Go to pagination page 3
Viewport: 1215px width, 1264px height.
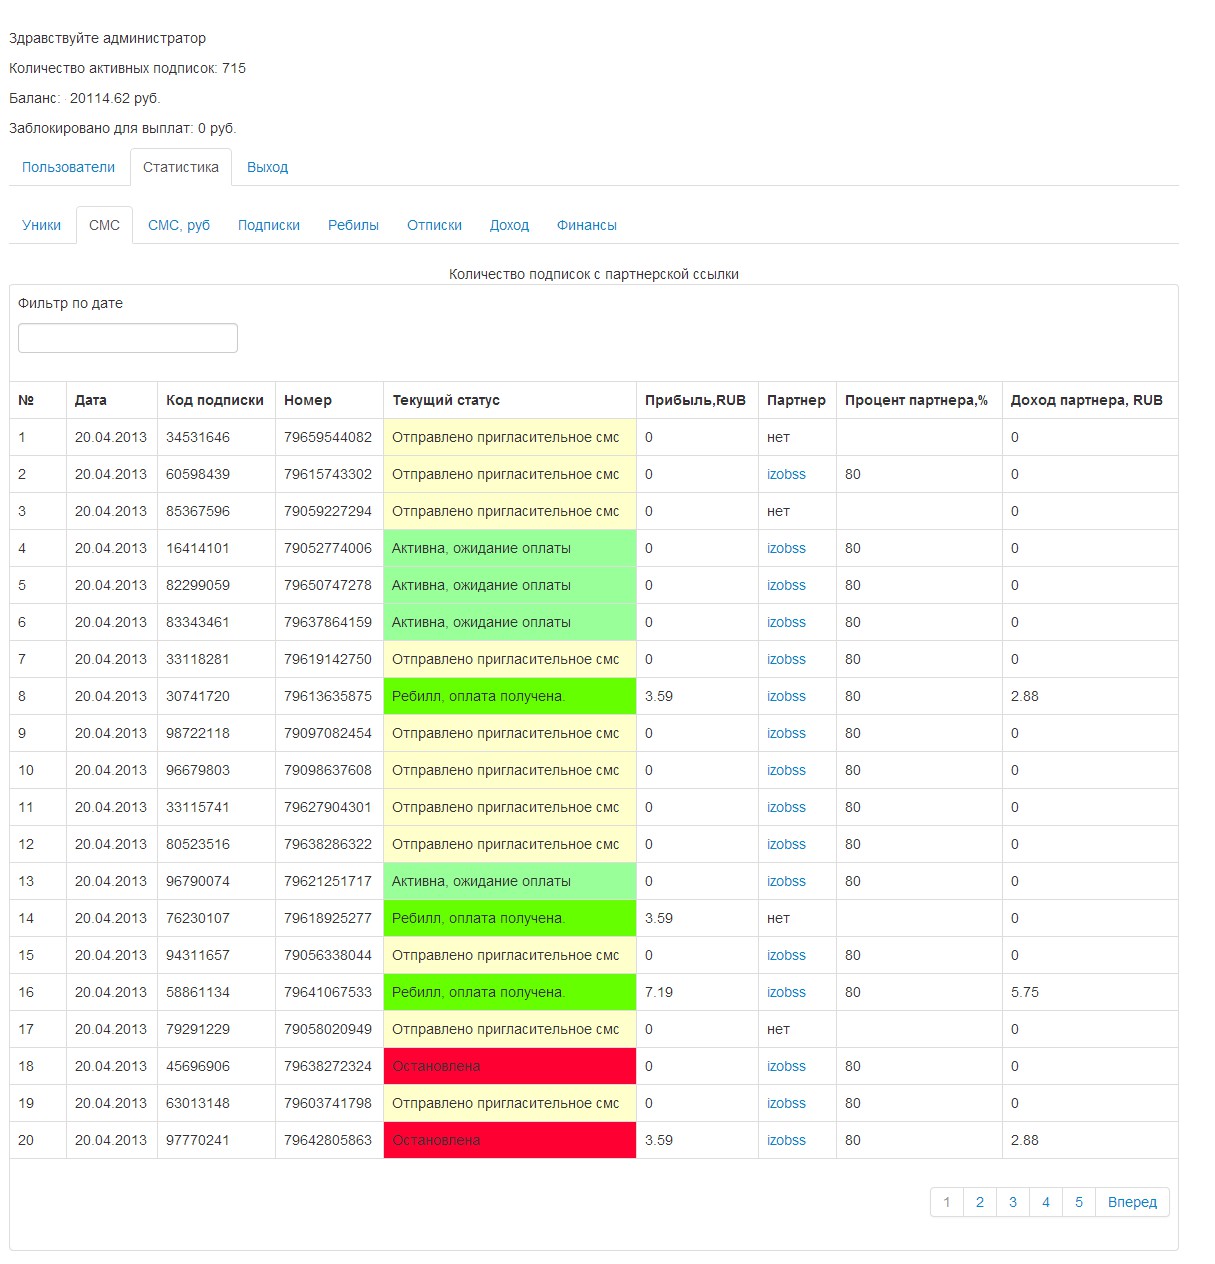click(x=1013, y=1202)
